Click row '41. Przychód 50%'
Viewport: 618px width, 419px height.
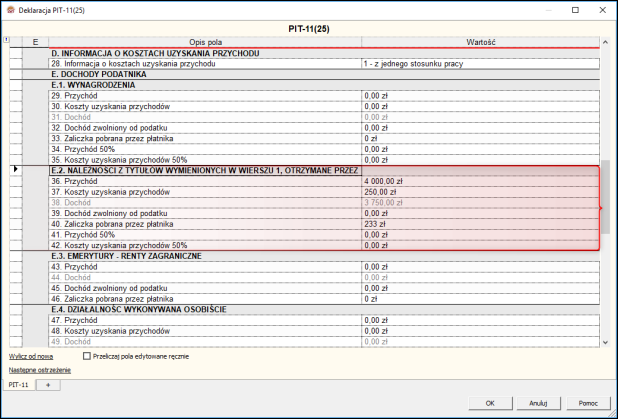(x=205, y=235)
